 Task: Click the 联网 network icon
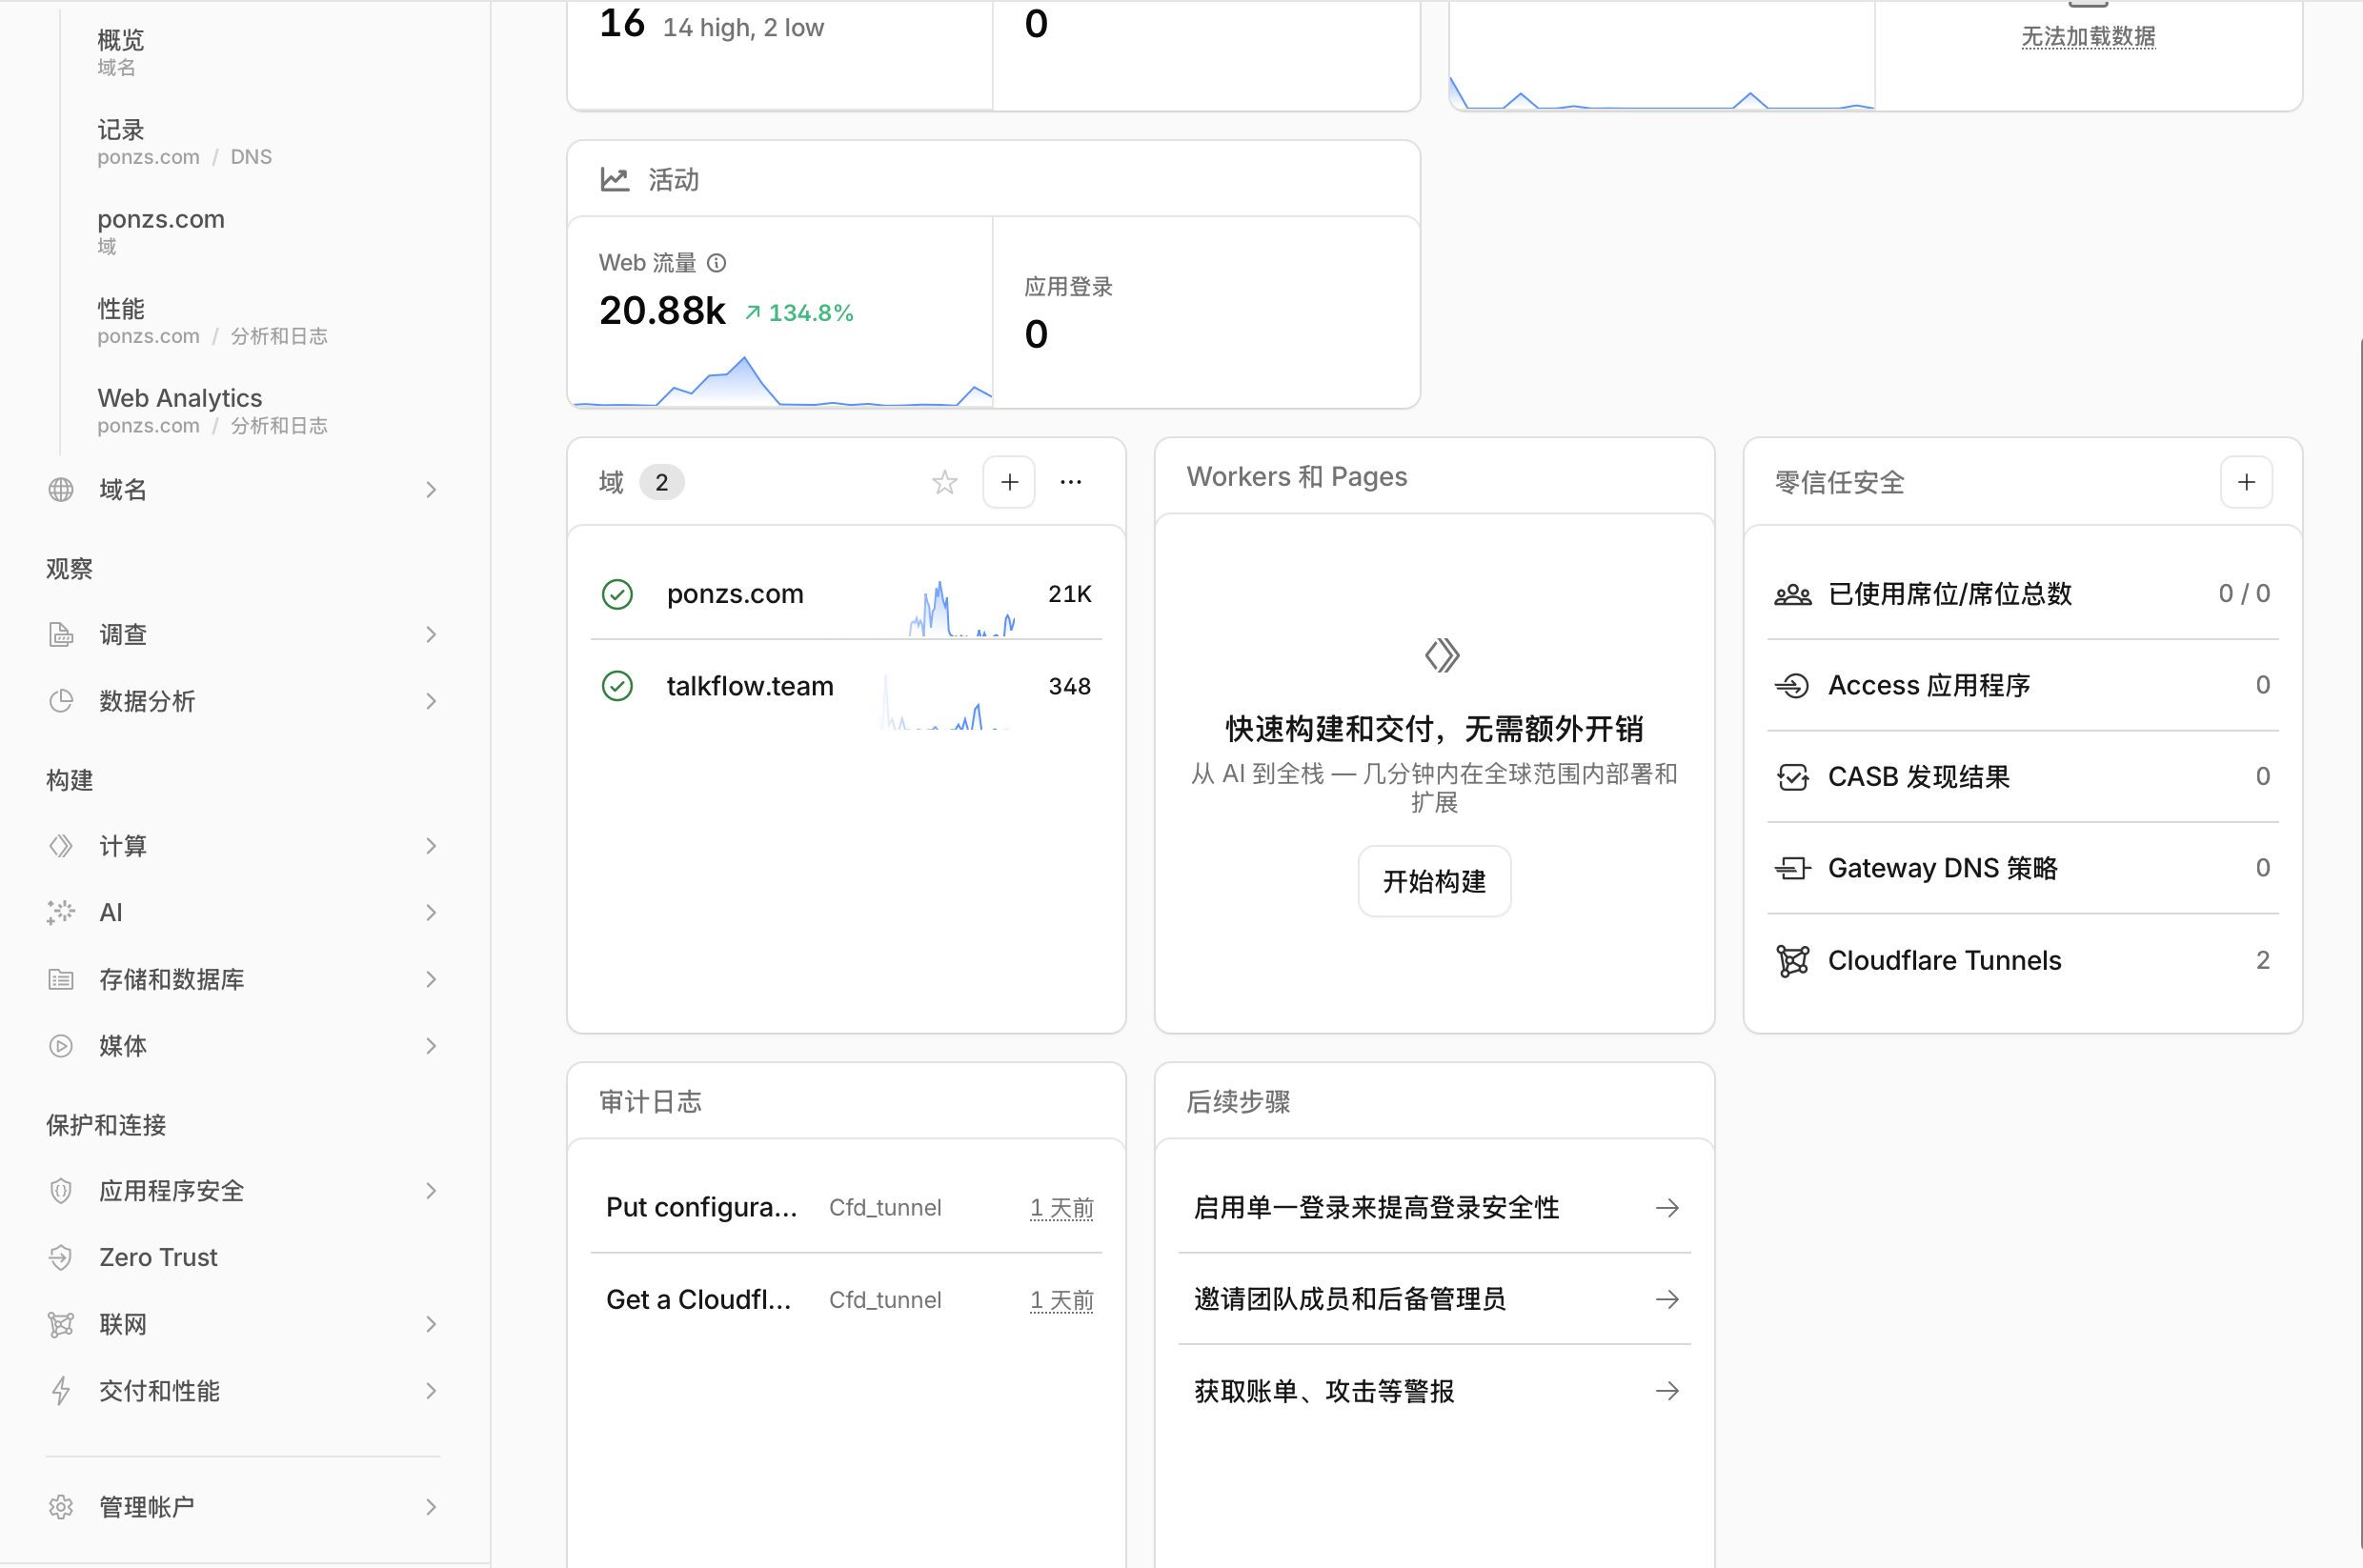click(61, 1324)
